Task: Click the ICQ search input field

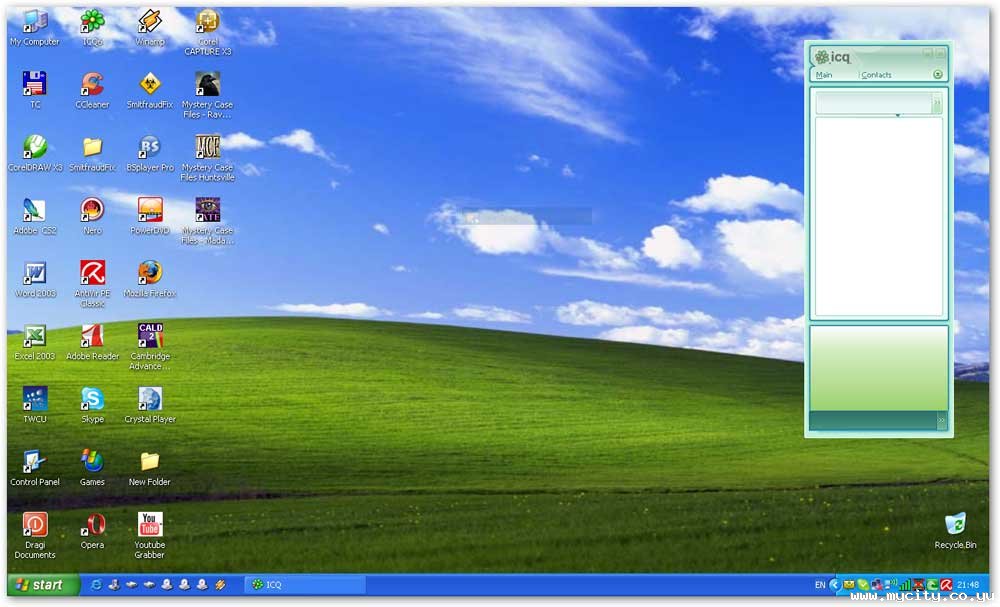Action: 874,103
